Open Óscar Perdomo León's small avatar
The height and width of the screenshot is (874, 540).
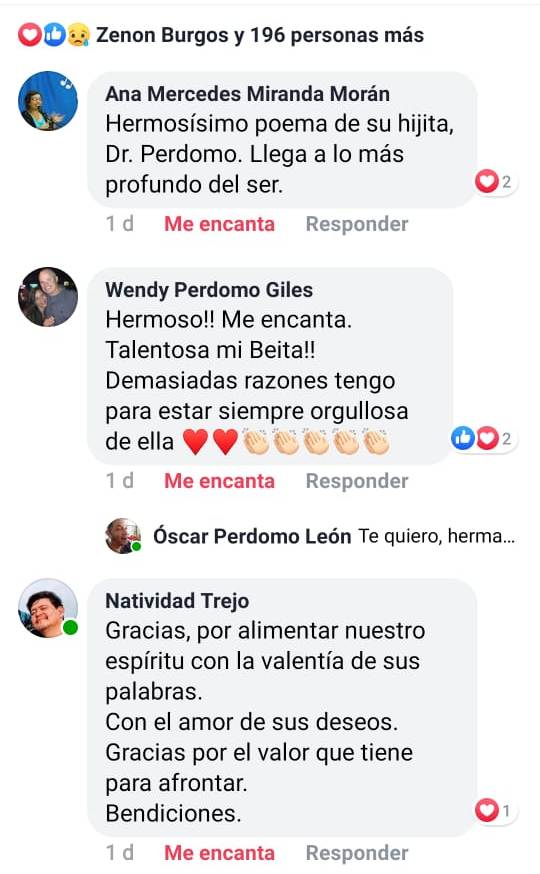tap(123, 536)
